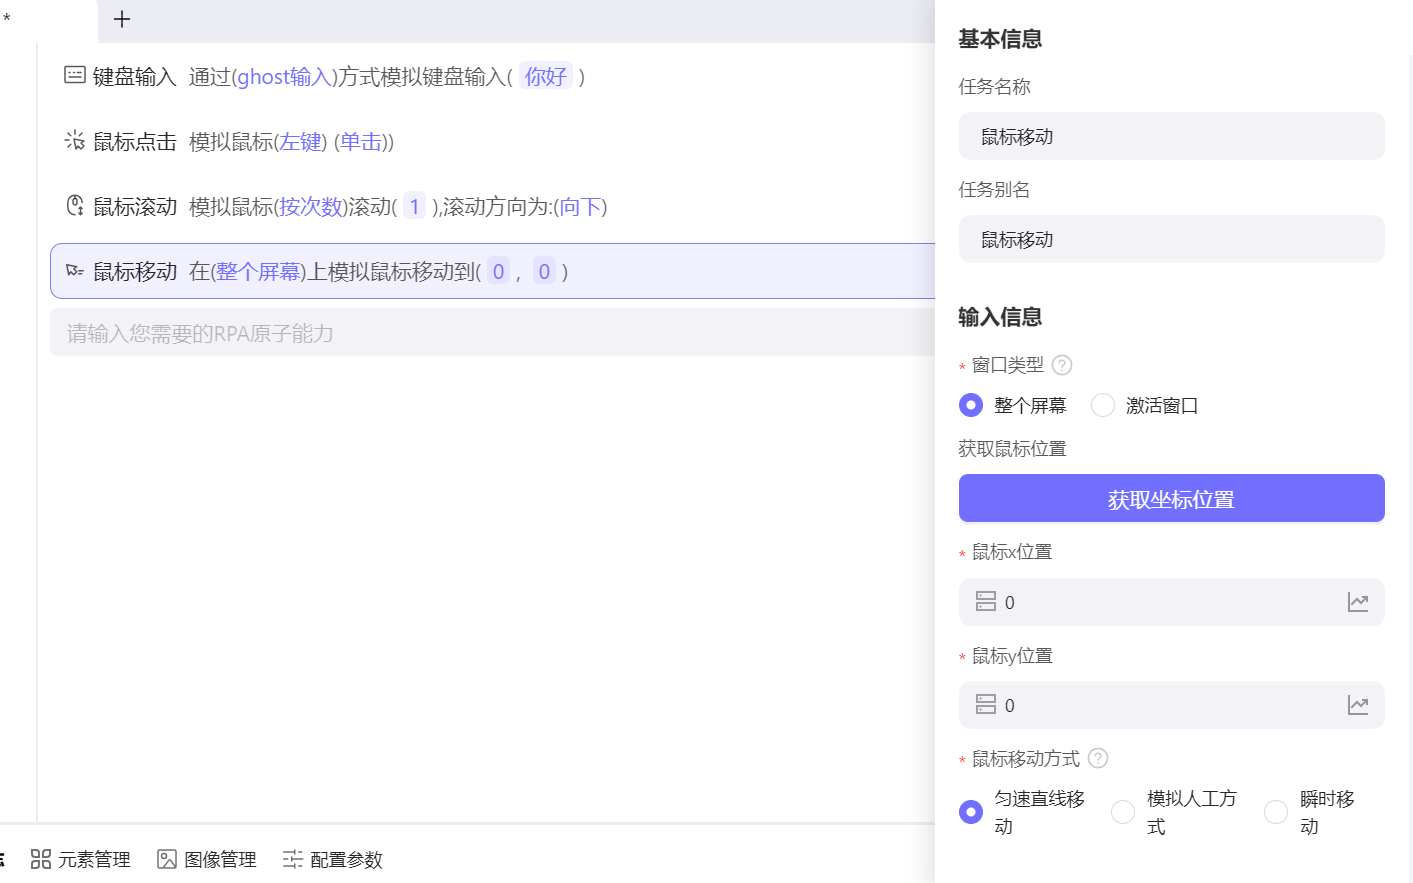Choose instant movement mode
Screen dimensions: 1413x883
tap(1276, 812)
